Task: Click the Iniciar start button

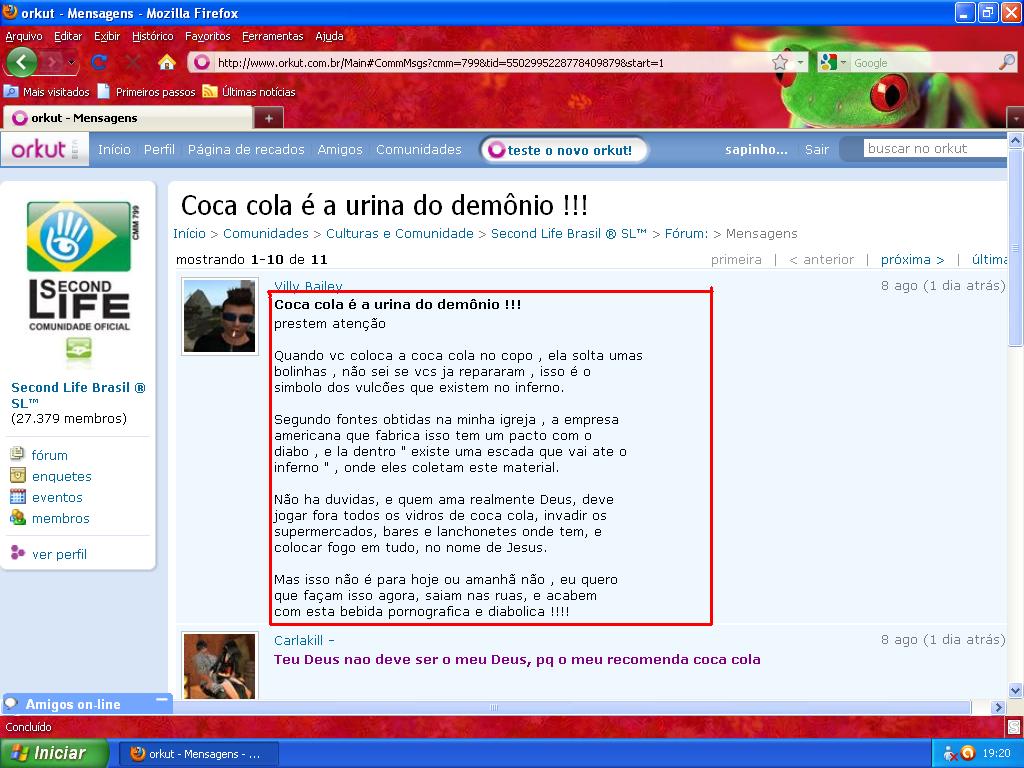Action: pyautogui.click(x=53, y=753)
